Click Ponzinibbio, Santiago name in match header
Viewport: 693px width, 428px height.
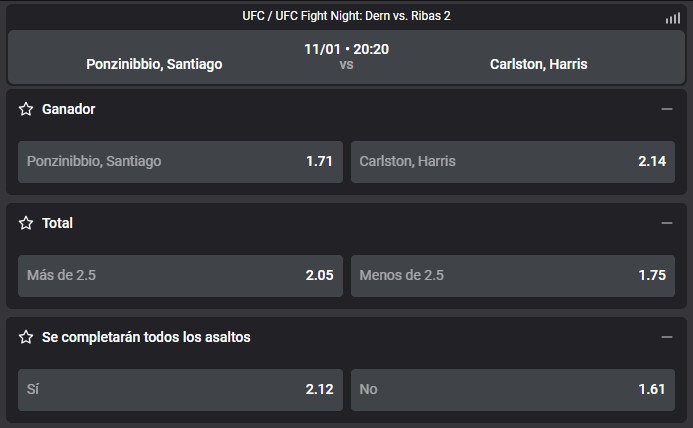(x=154, y=65)
